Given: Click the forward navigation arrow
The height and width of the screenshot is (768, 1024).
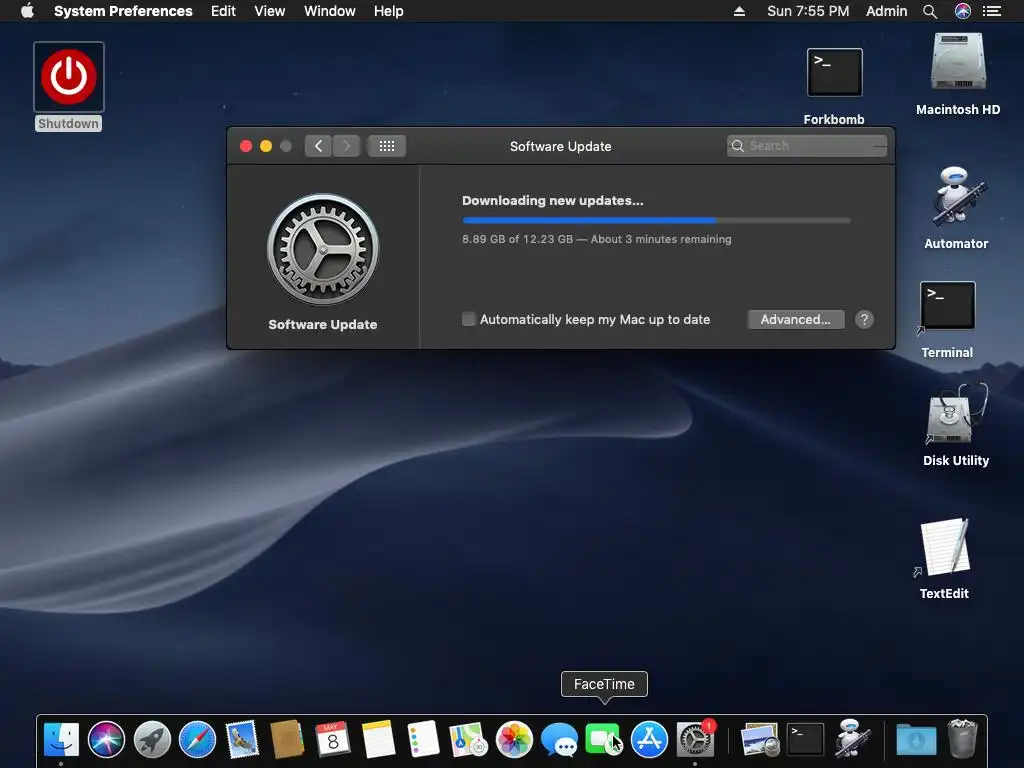Looking at the screenshot, I should [347, 146].
